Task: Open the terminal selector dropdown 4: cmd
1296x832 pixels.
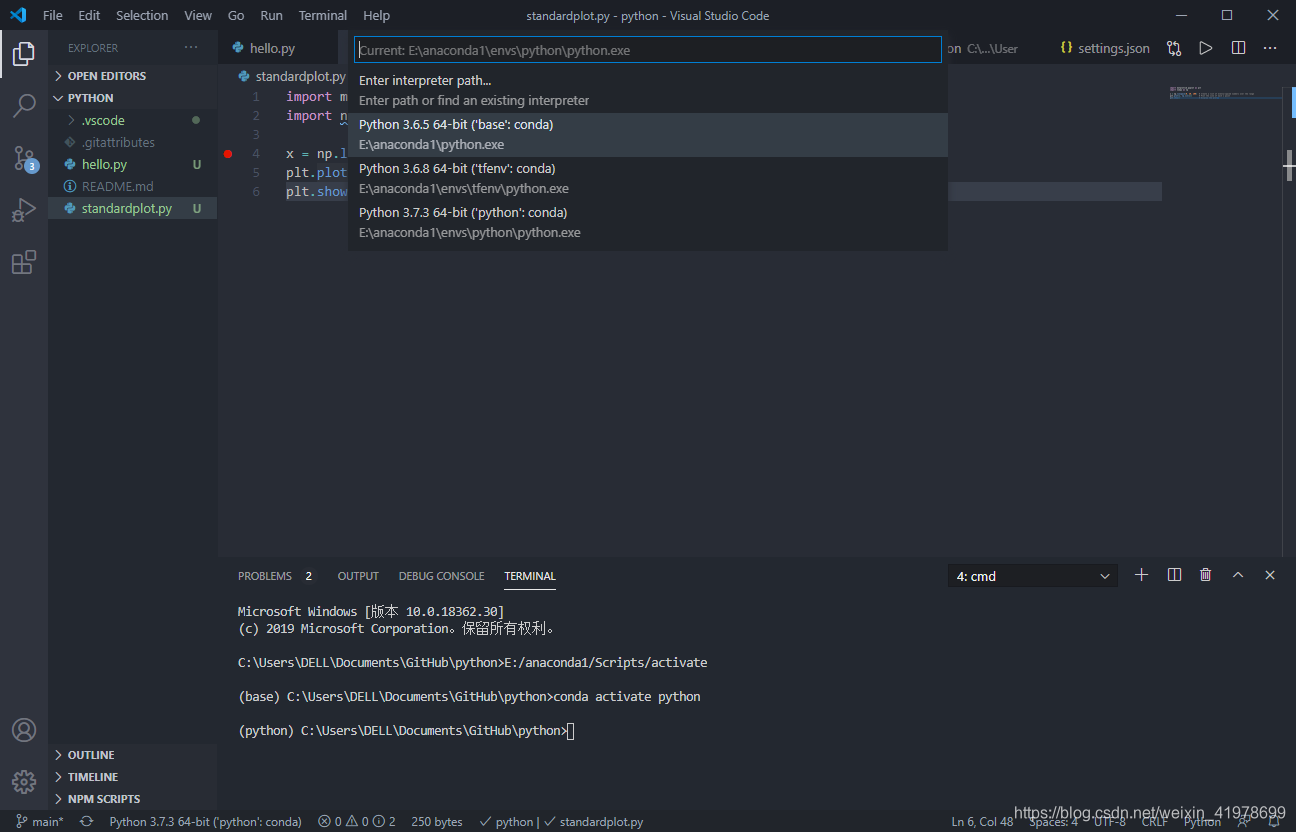Action: [x=1033, y=576]
